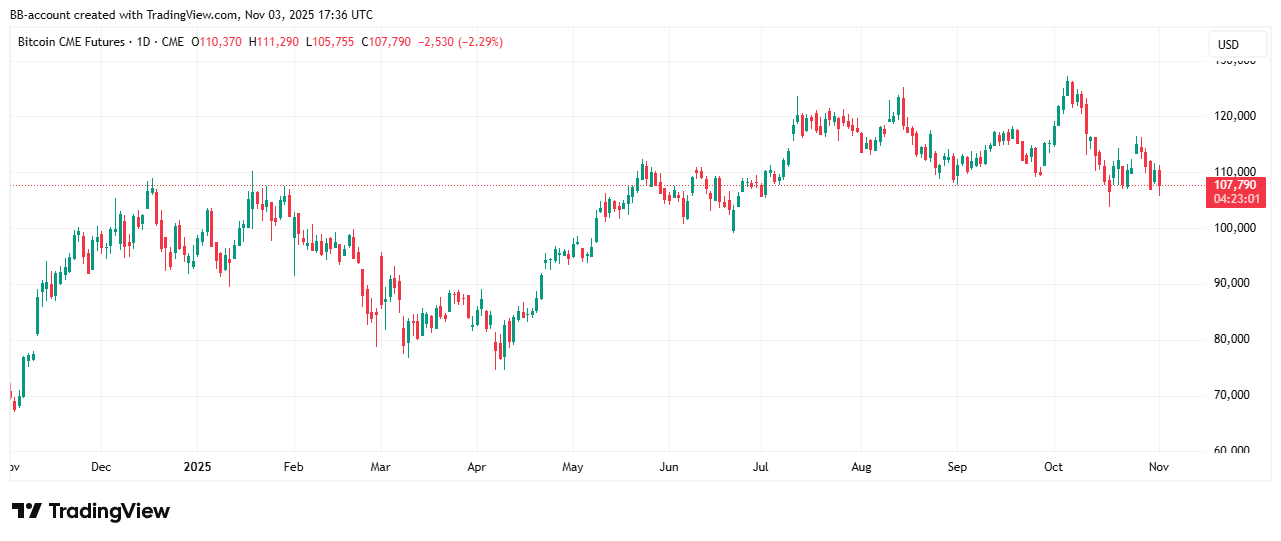Click the Jul label on the time axis
Viewport: 1281px width, 541px height.
tap(761, 467)
